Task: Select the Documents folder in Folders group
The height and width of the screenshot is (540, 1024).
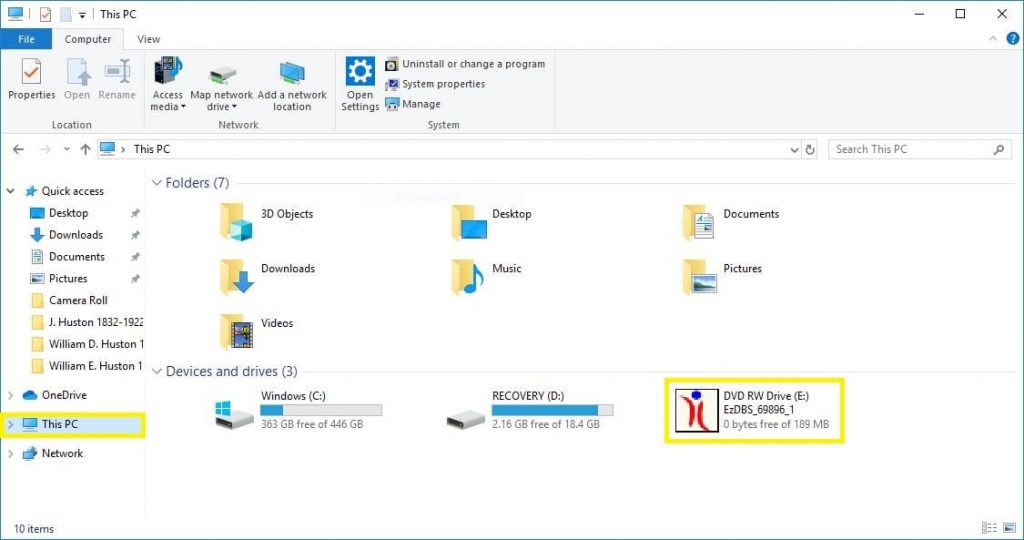Action: [x=731, y=222]
